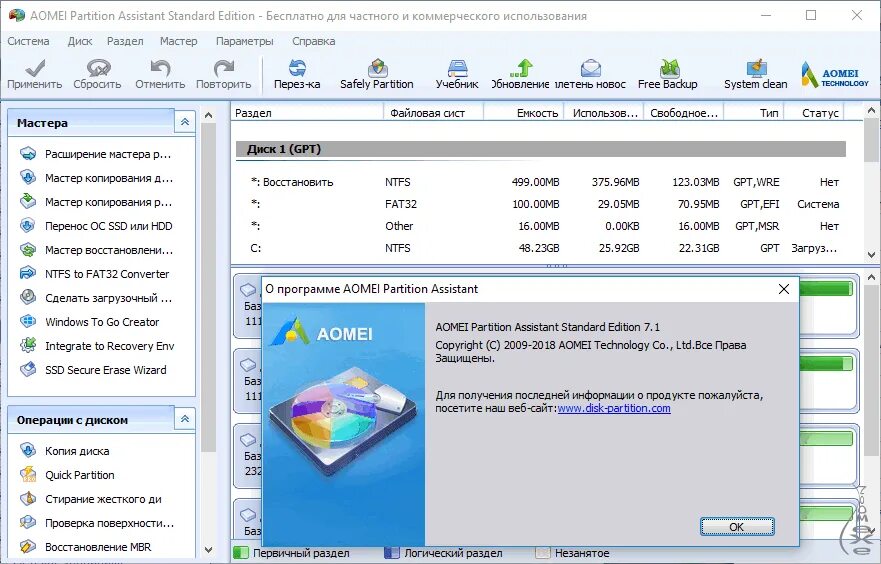Open the Параметры menu

(x=244, y=41)
